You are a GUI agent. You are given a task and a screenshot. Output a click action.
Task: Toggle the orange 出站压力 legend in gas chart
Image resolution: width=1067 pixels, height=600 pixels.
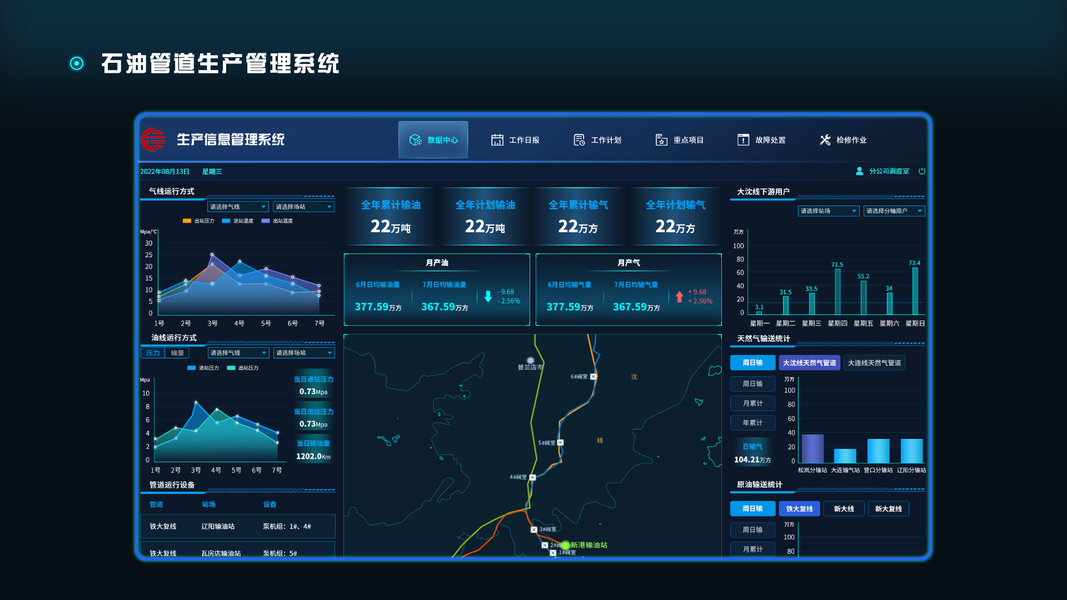click(198, 220)
